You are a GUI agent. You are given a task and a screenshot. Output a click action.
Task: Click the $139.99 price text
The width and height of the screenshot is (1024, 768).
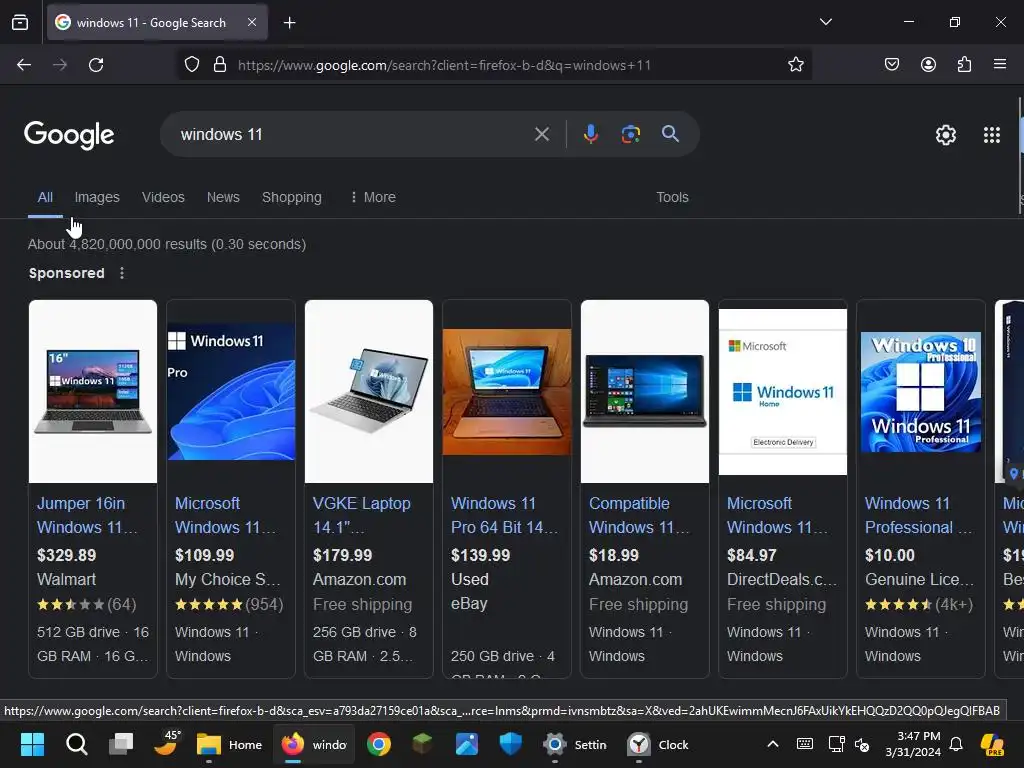(x=481, y=555)
